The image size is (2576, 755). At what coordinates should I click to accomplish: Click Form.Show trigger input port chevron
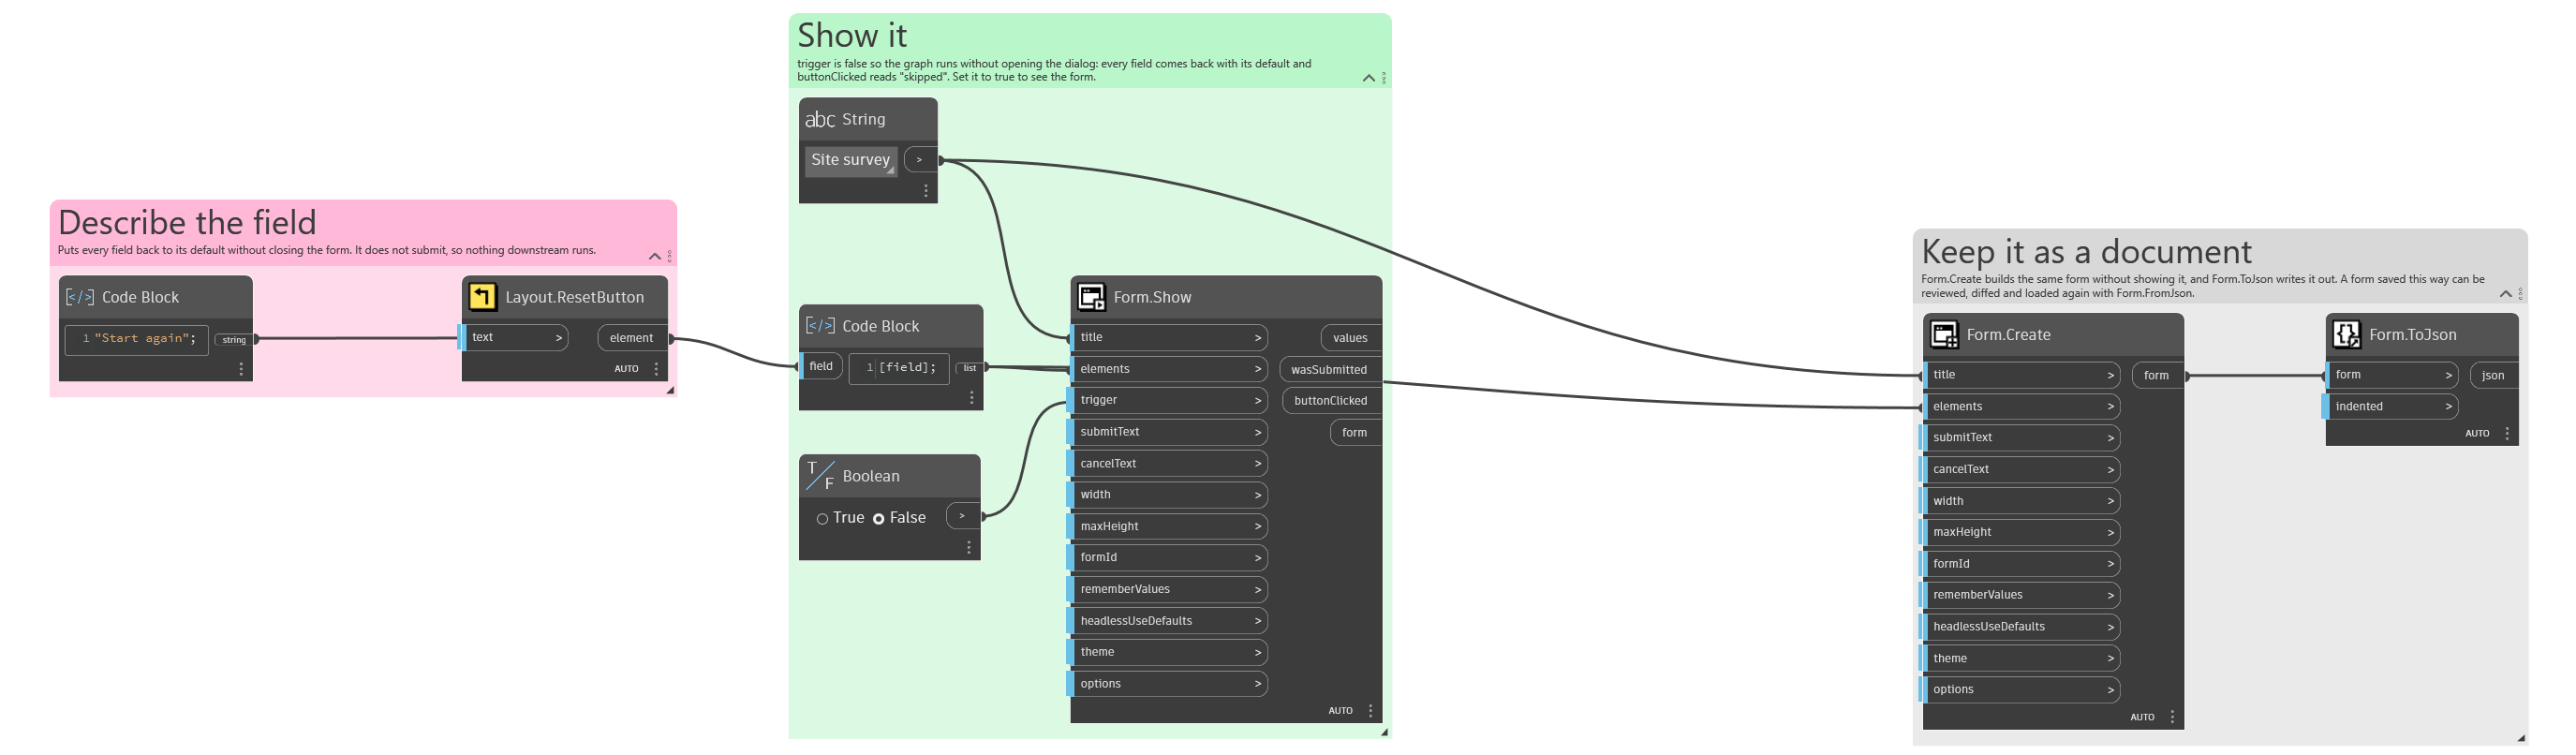[1257, 400]
